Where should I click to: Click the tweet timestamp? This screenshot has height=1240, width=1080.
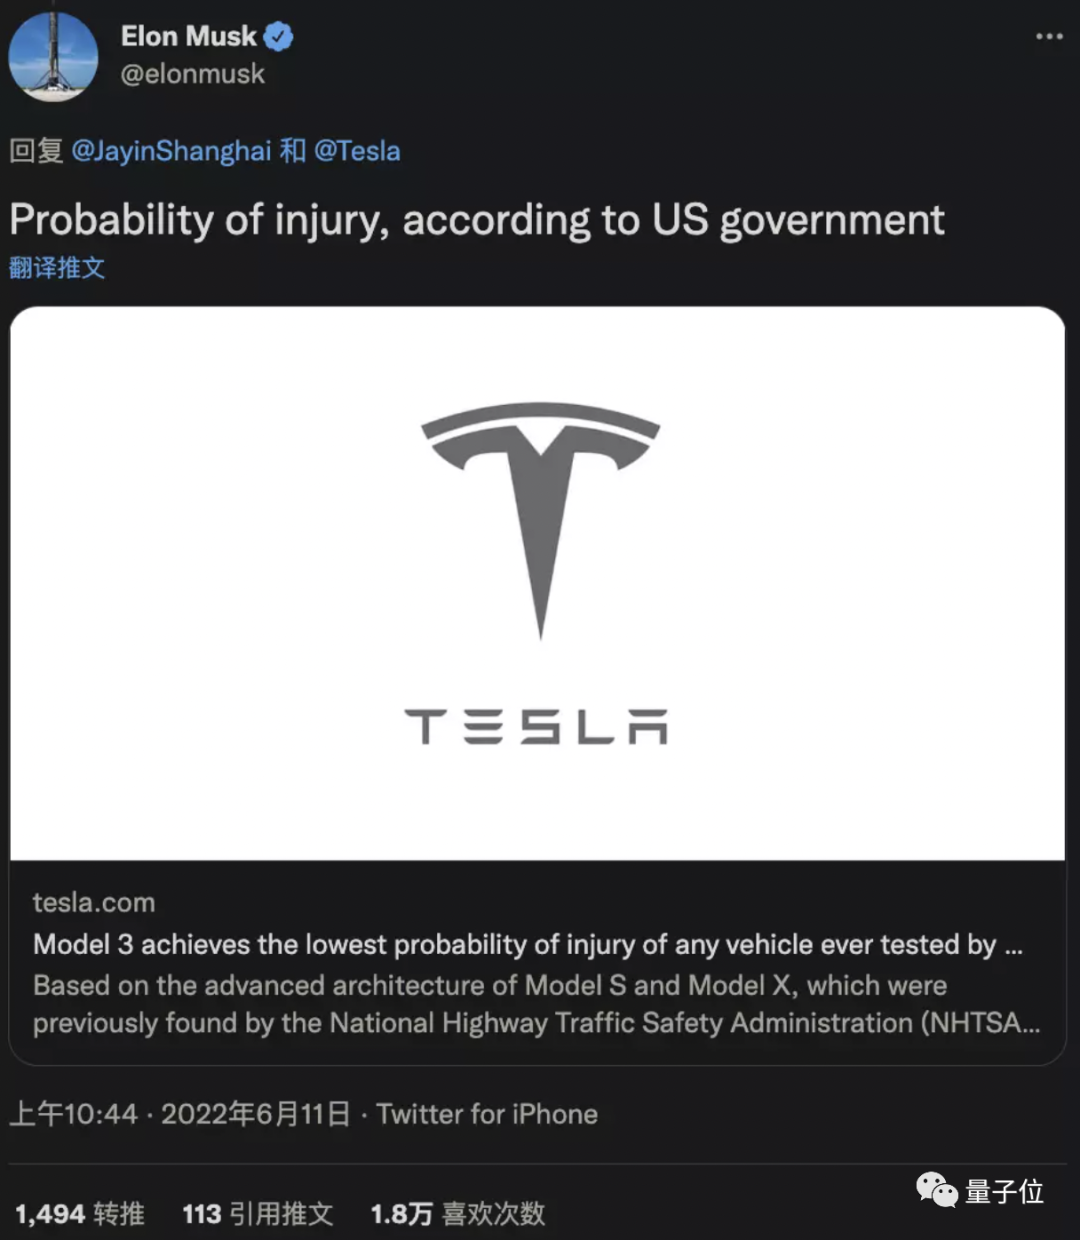pyautogui.click(x=180, y=1113)
